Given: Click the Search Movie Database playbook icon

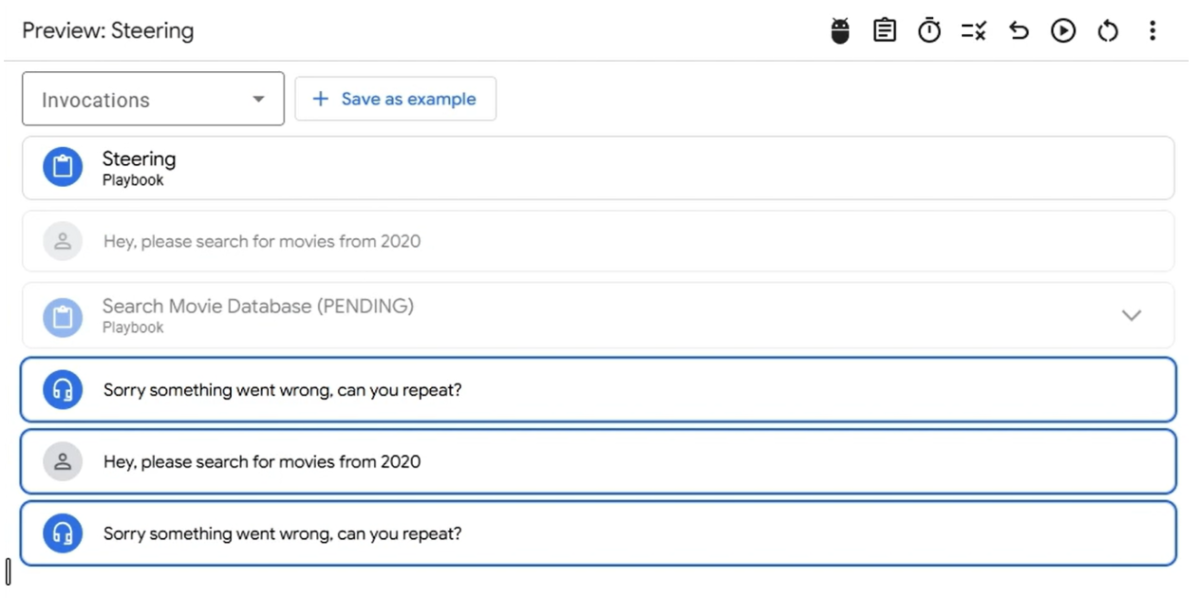Looking at the screenshot, I should (62, 316).
